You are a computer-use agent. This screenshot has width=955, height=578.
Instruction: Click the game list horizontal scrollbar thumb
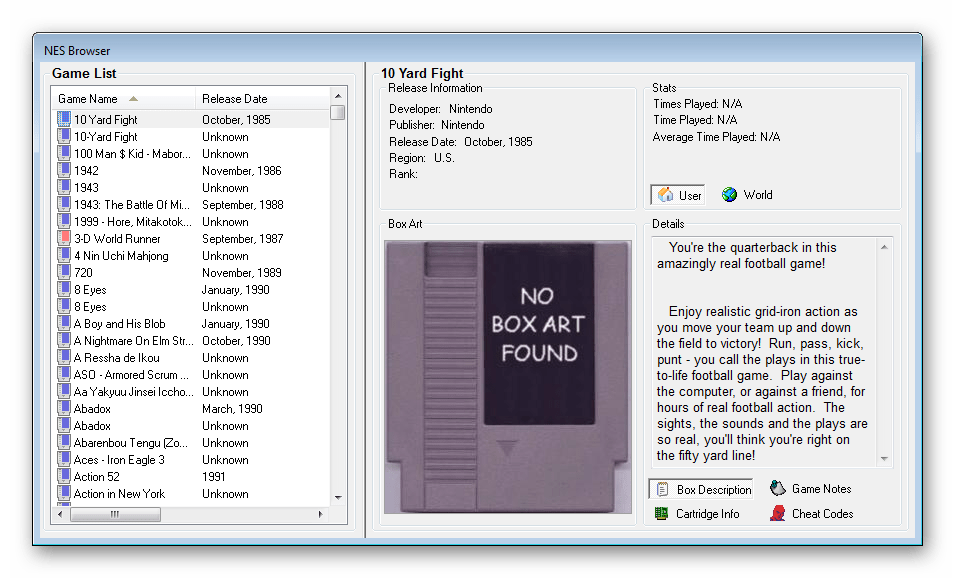coord(114,514)
